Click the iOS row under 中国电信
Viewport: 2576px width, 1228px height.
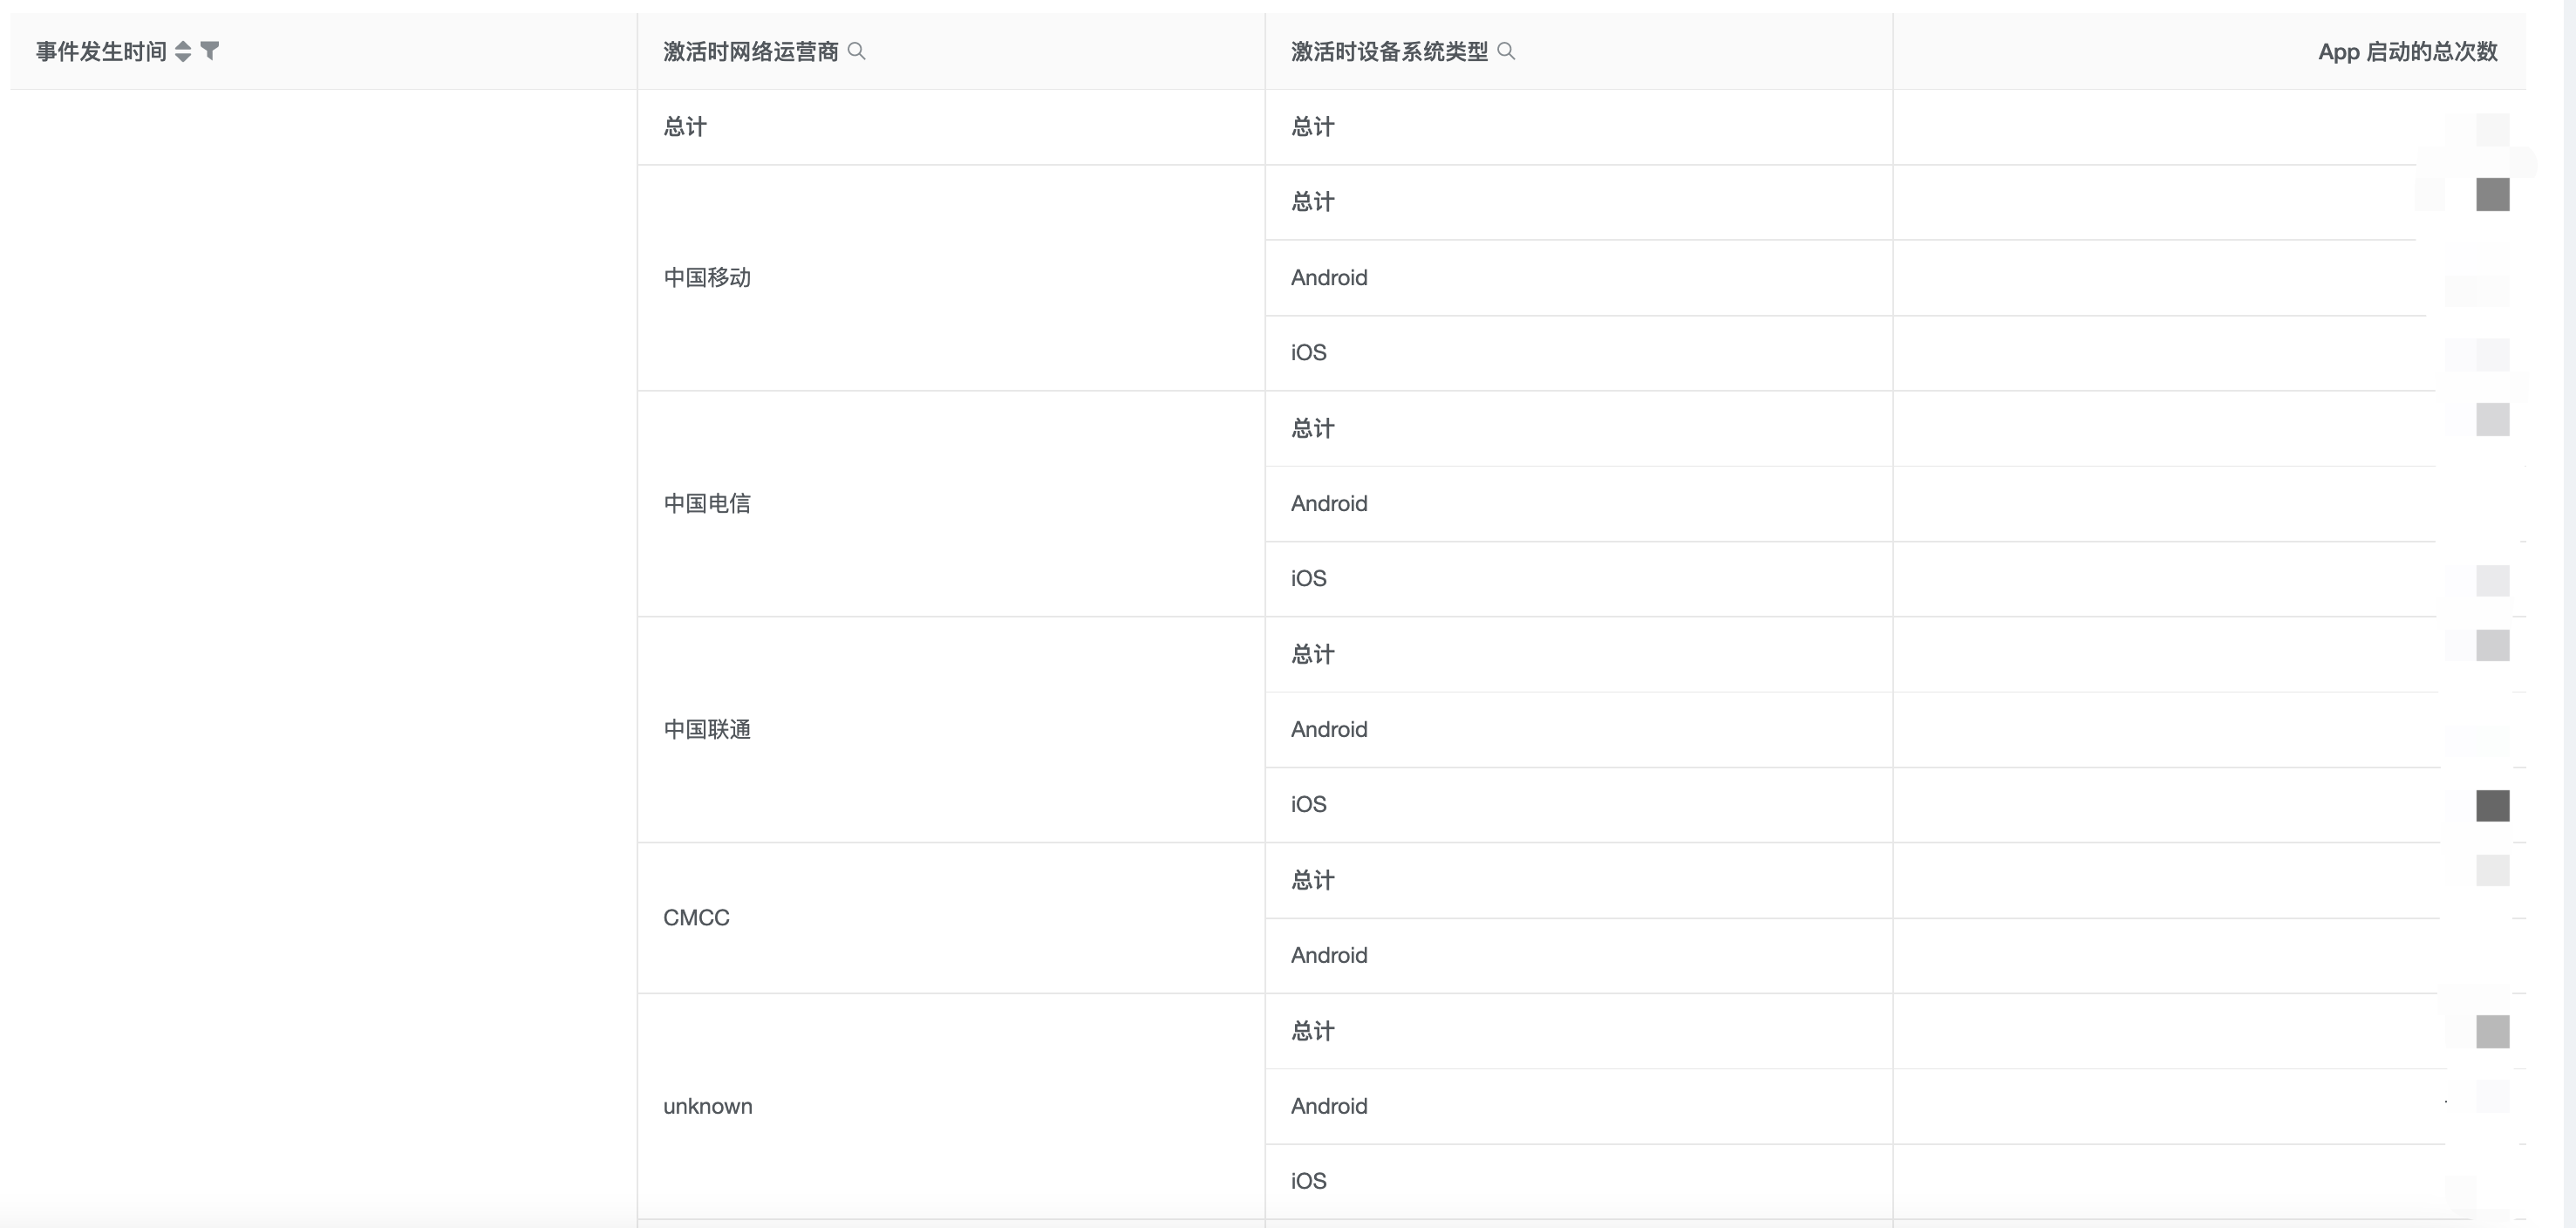point(1308,579)
